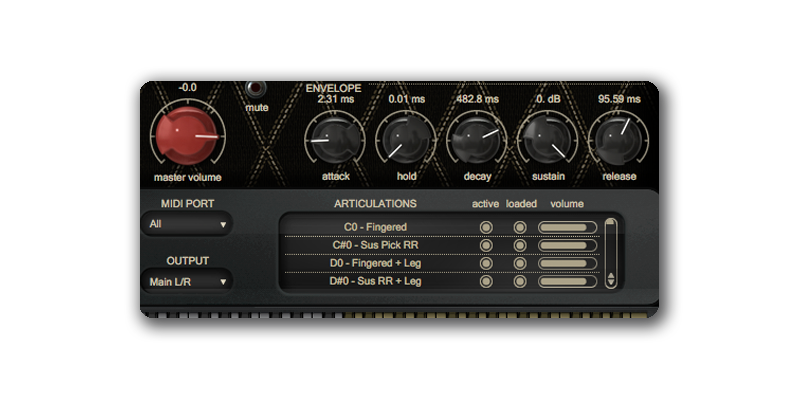The width and height of the screenshot is (800, 400).
Task: Toggle loaded for D#0 - Sus RR + Leg
Action: point(520,281)
